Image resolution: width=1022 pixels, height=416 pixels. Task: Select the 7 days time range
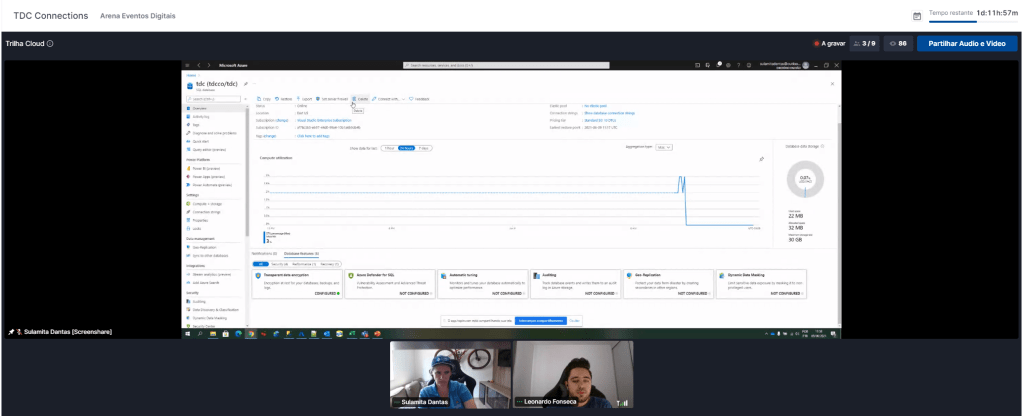click(425, 147)
